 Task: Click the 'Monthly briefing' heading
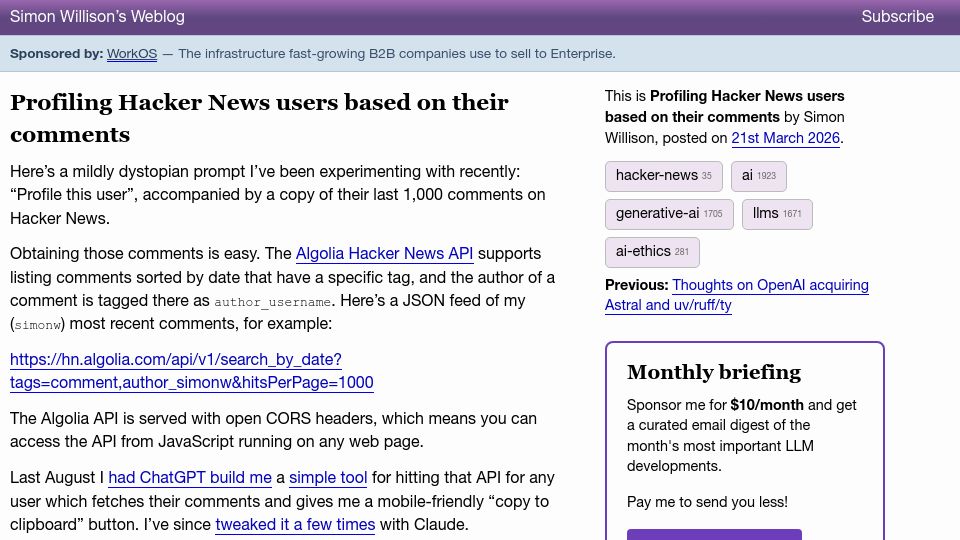pos(714,372)
